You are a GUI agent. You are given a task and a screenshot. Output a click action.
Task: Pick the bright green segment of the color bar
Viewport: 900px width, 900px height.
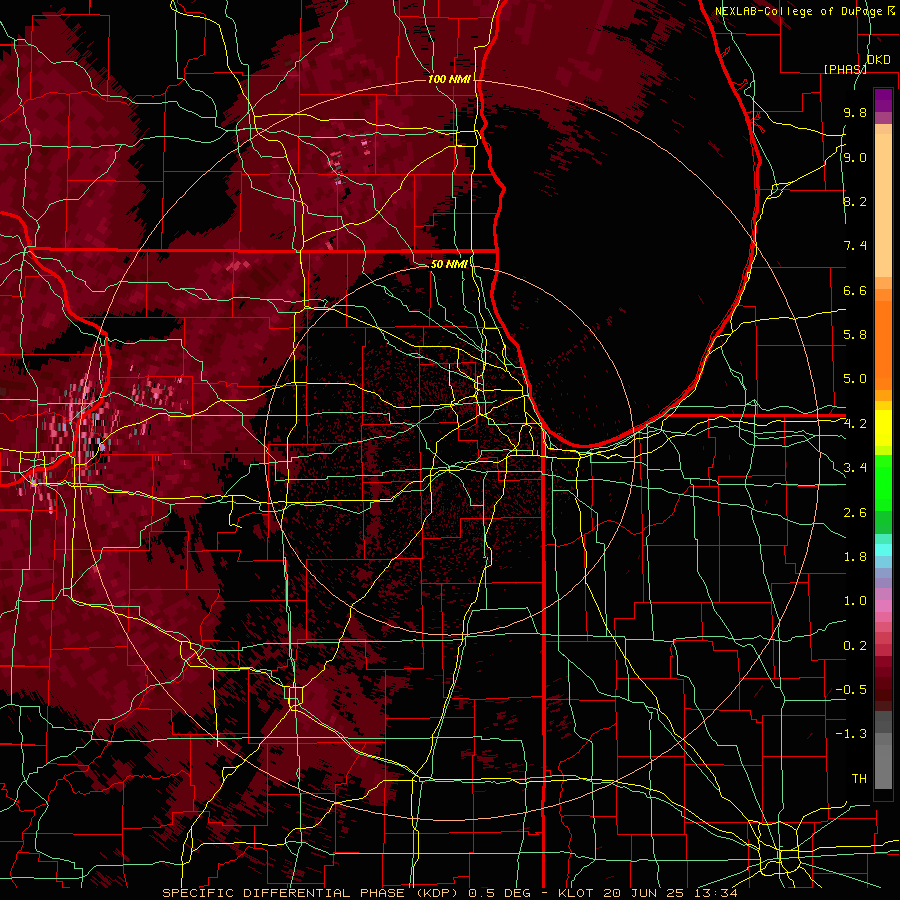pos(883,485)
